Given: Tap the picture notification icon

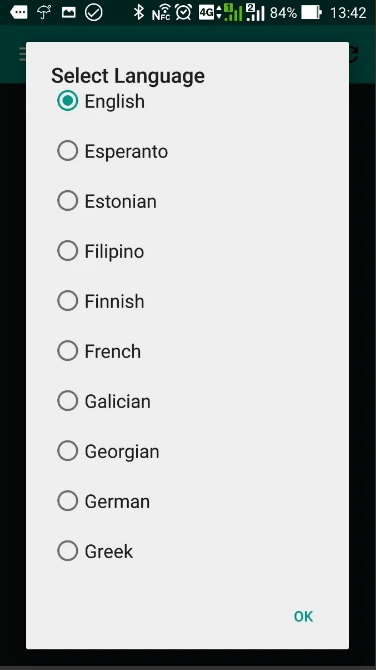Looking at the screenshot, I should 68,12.
